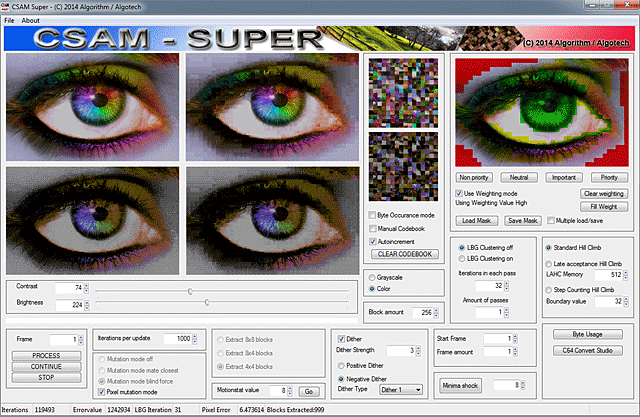
Task: Click the Minima shock button
Action: [460, 386]
